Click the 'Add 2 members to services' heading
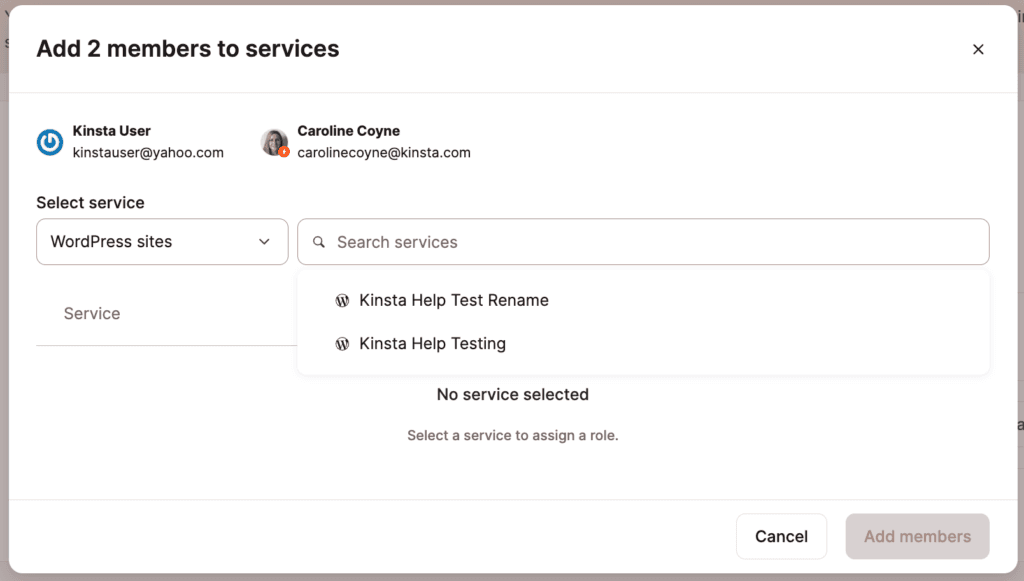 coord(187,49)
